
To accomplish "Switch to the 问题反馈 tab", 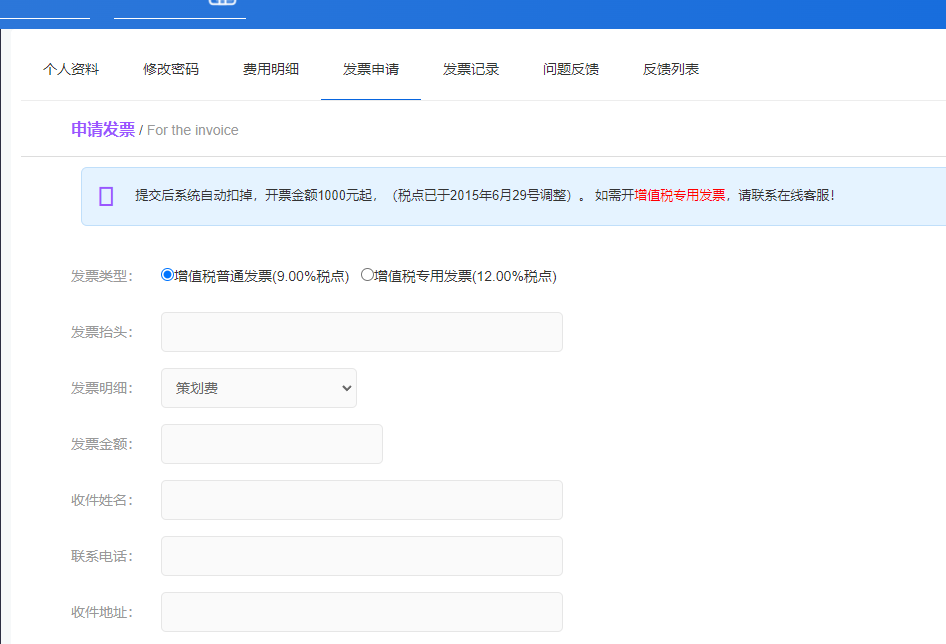I will (x=570, y=69).
